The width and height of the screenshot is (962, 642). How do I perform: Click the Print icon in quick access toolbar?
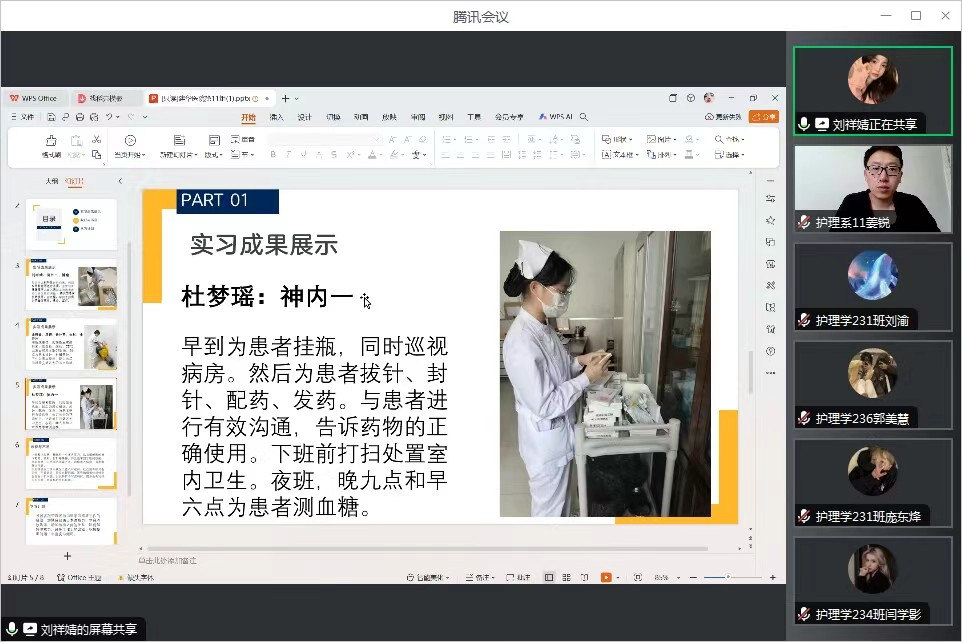click(78, 117)
